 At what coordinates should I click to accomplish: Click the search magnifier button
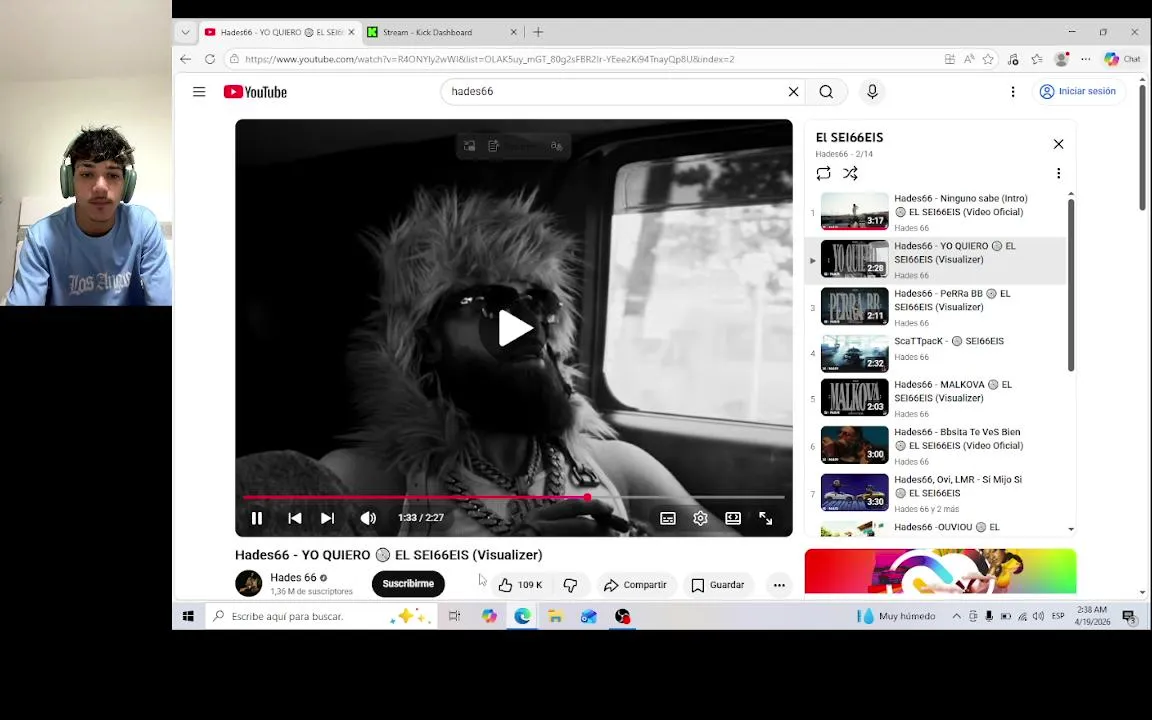point(827,92)
